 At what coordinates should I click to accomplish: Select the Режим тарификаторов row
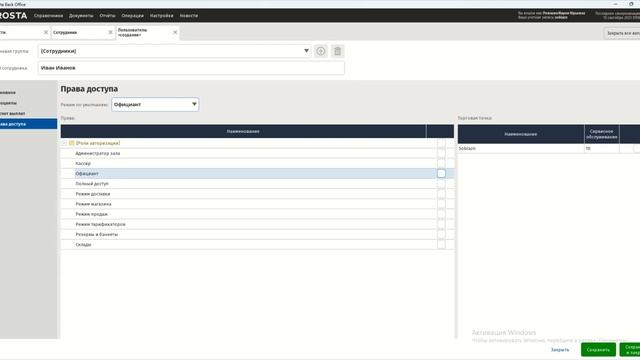[257, 224]
